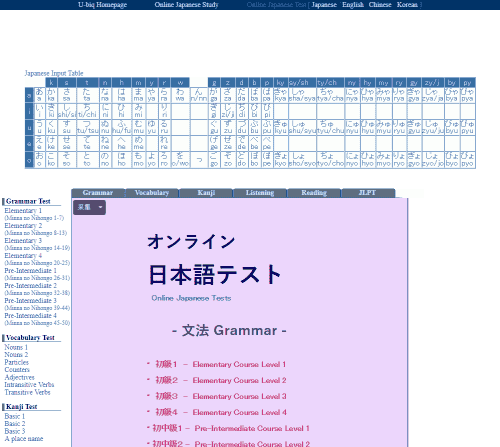Click the か (ka) cell in the input table

tap(51, 95)
